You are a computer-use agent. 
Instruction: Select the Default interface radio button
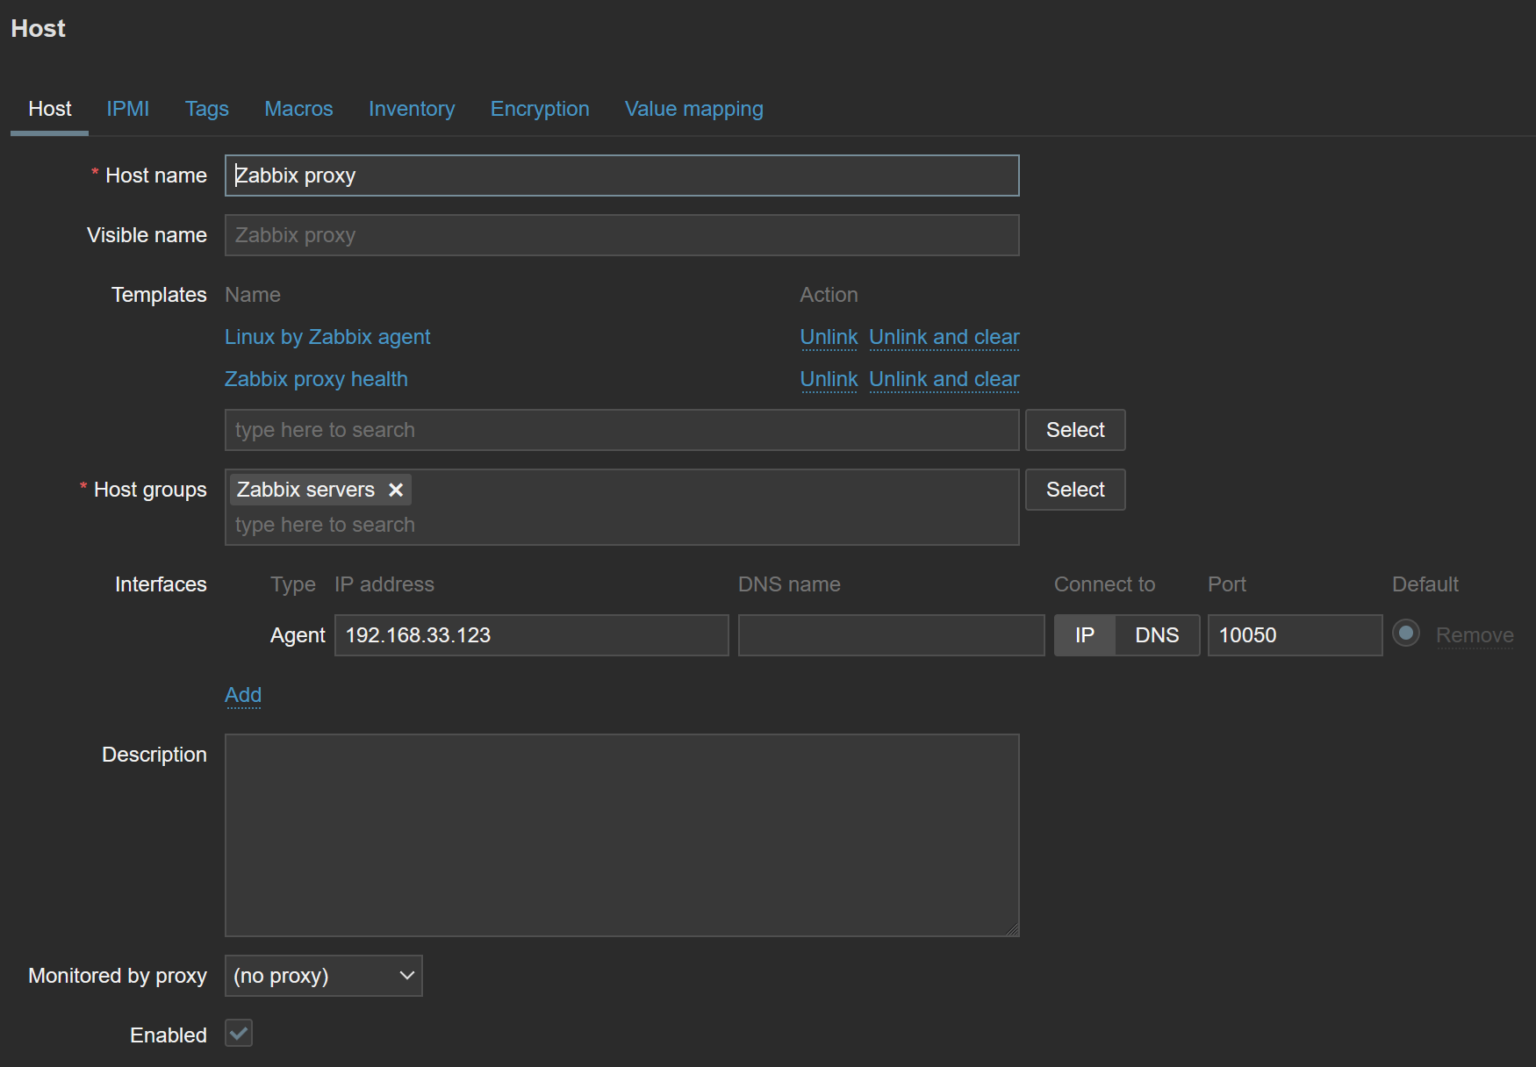1405,634
